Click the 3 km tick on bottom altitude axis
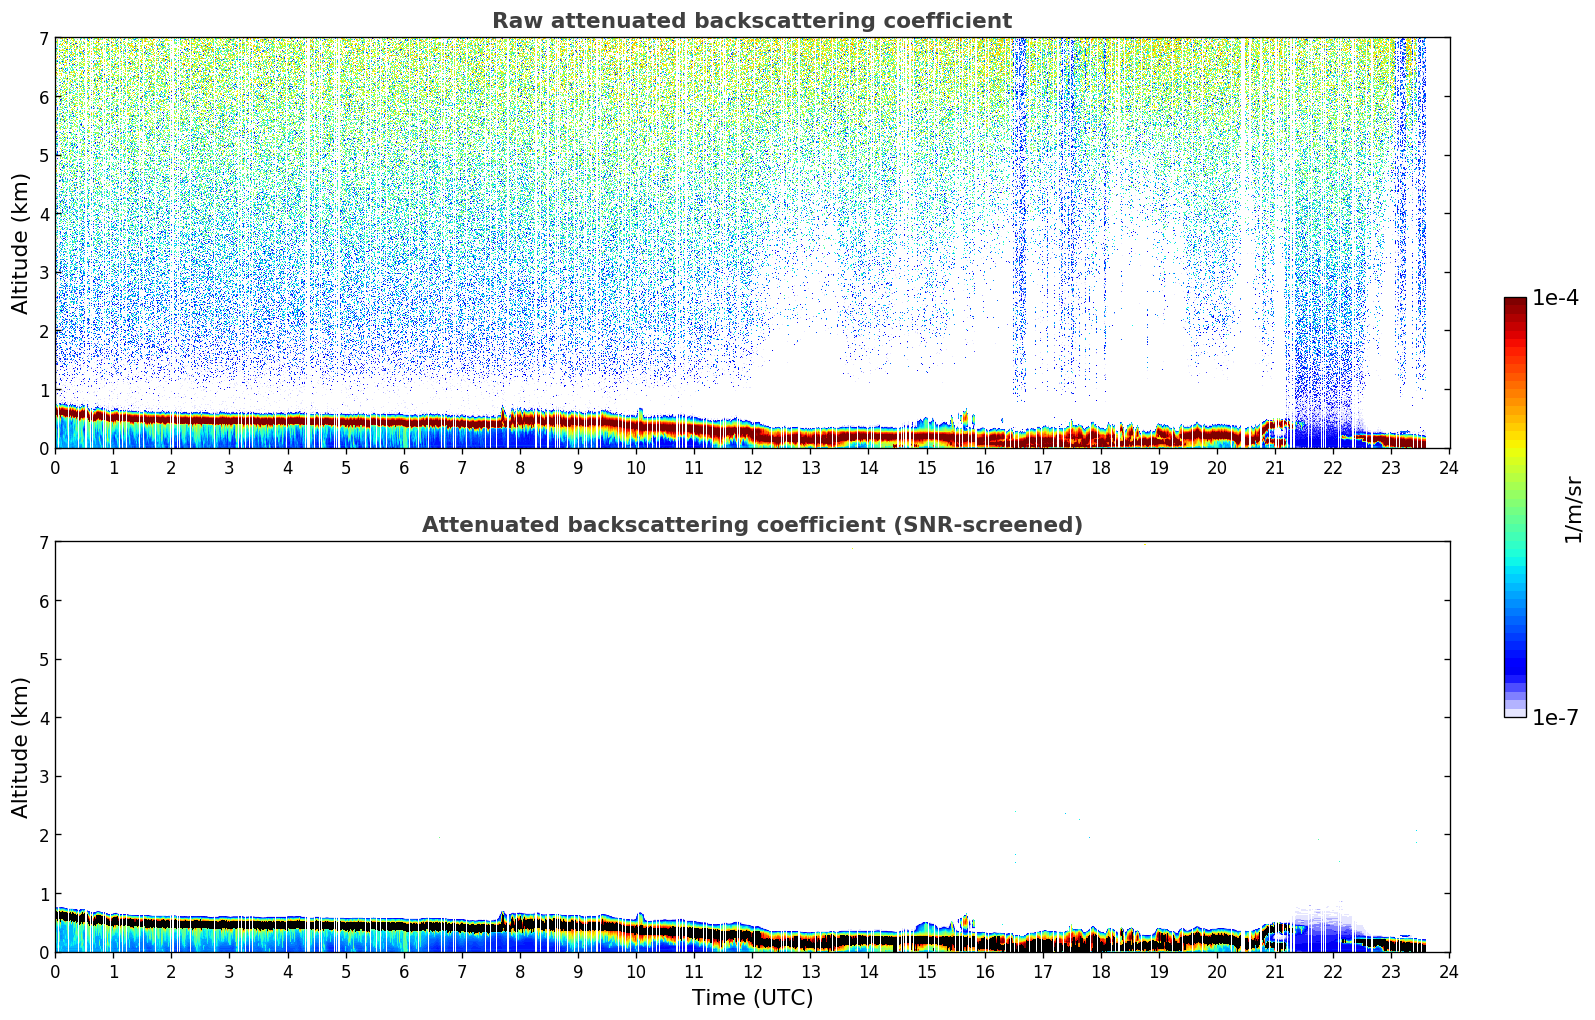 43,776
